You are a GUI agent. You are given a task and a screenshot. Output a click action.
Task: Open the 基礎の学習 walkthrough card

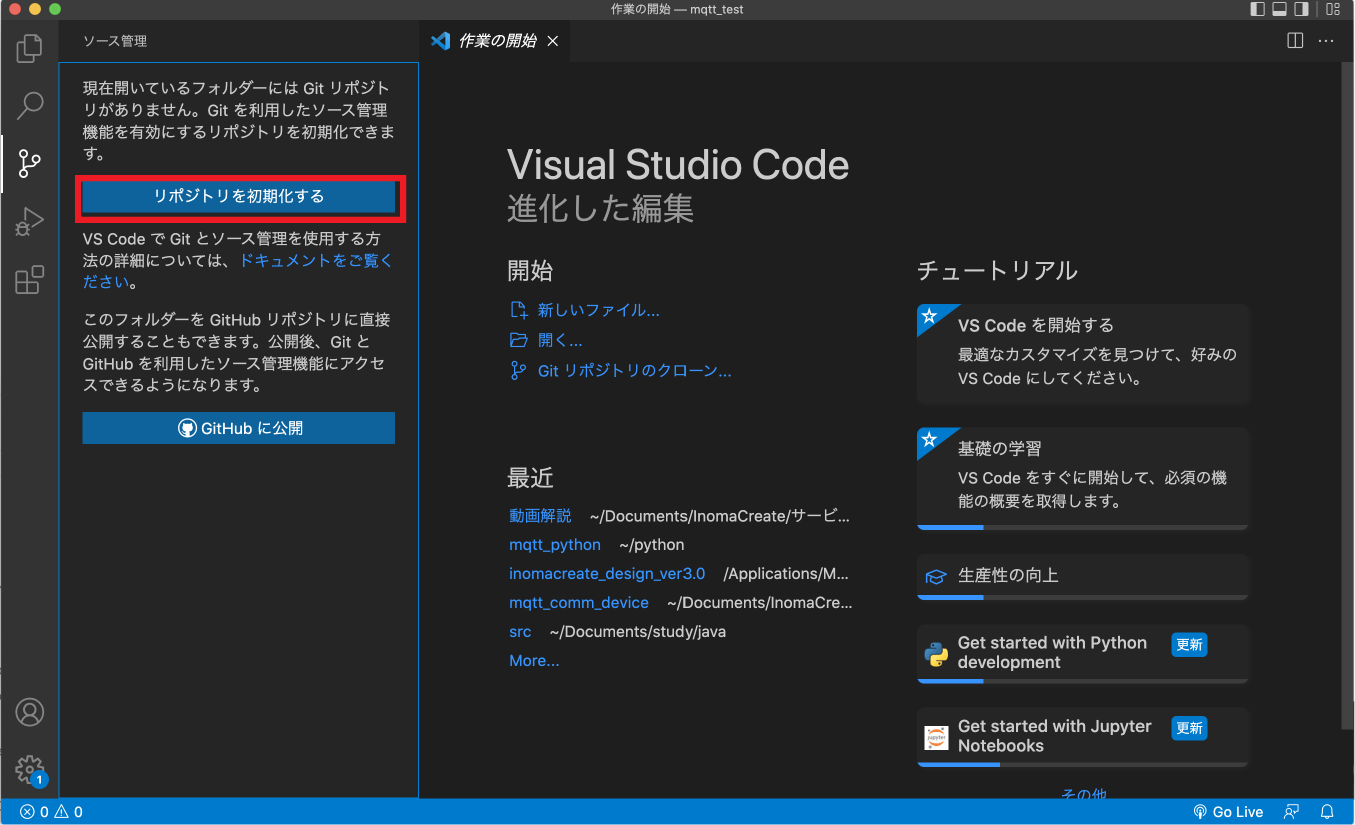click(x=1083, y=478)
